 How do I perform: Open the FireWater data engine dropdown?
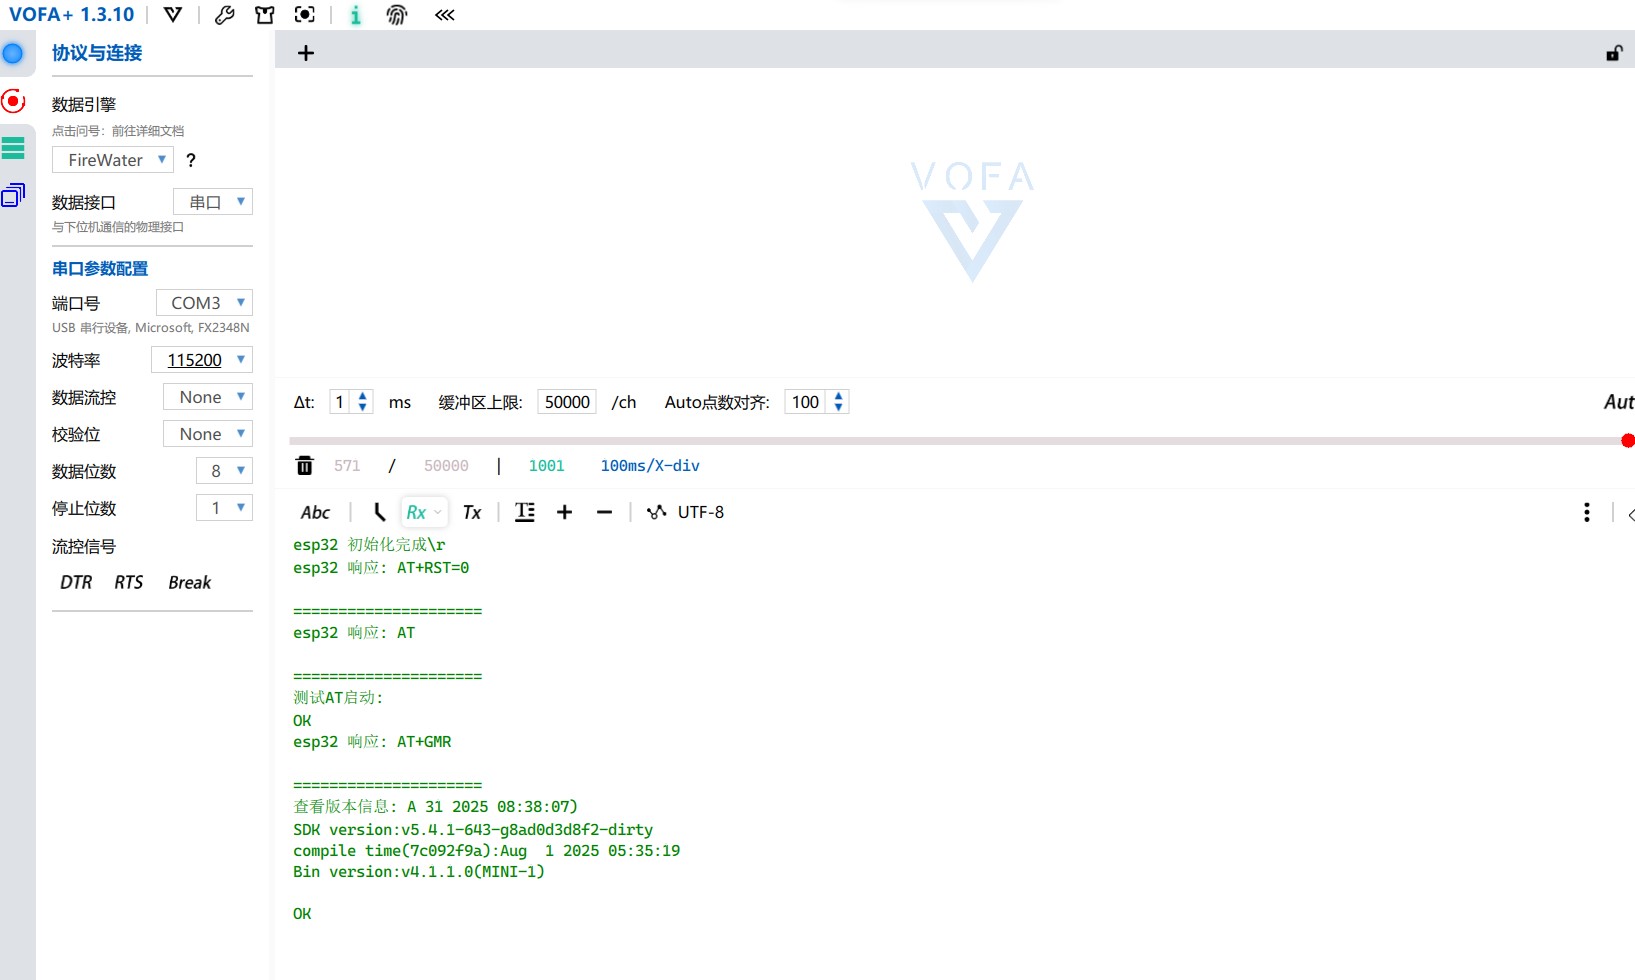point(113,160)
